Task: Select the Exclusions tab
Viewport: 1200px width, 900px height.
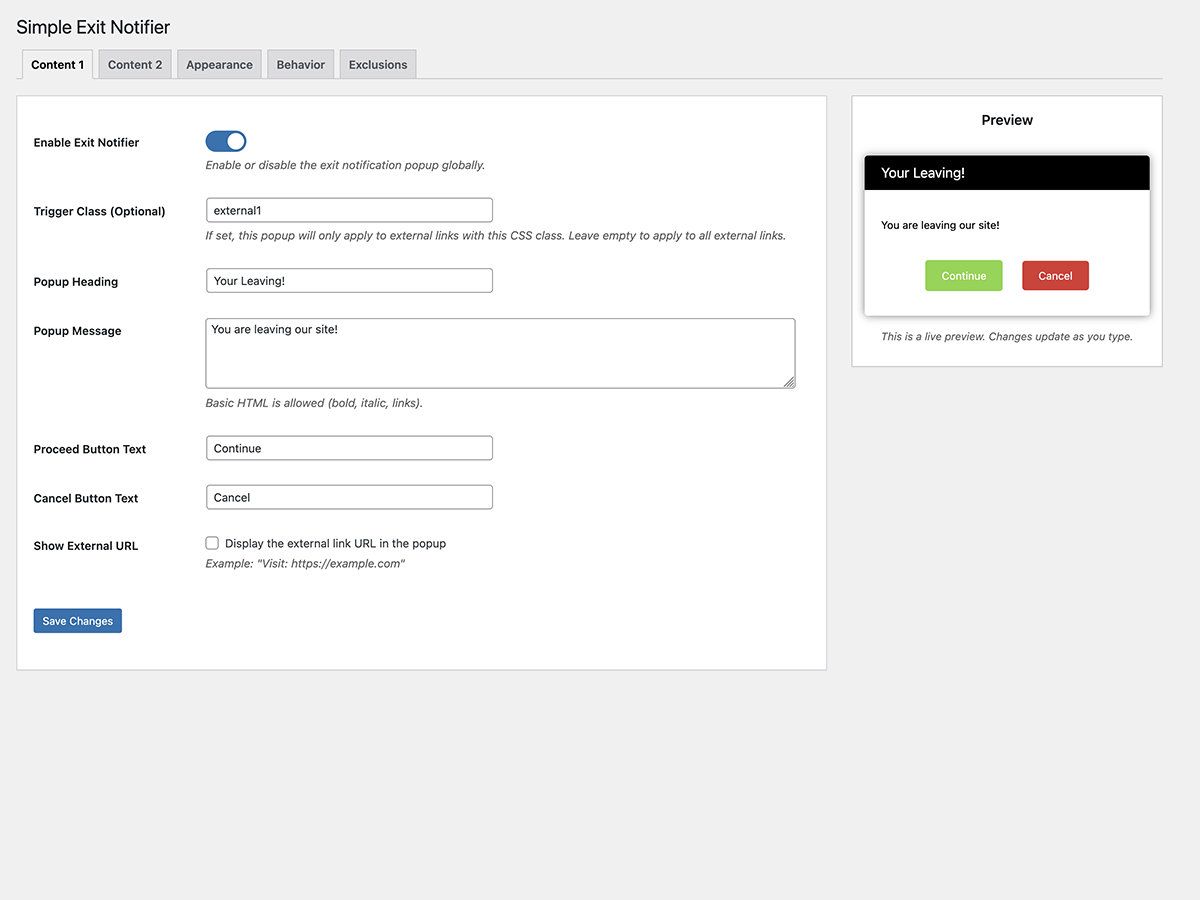Action: 378,65
